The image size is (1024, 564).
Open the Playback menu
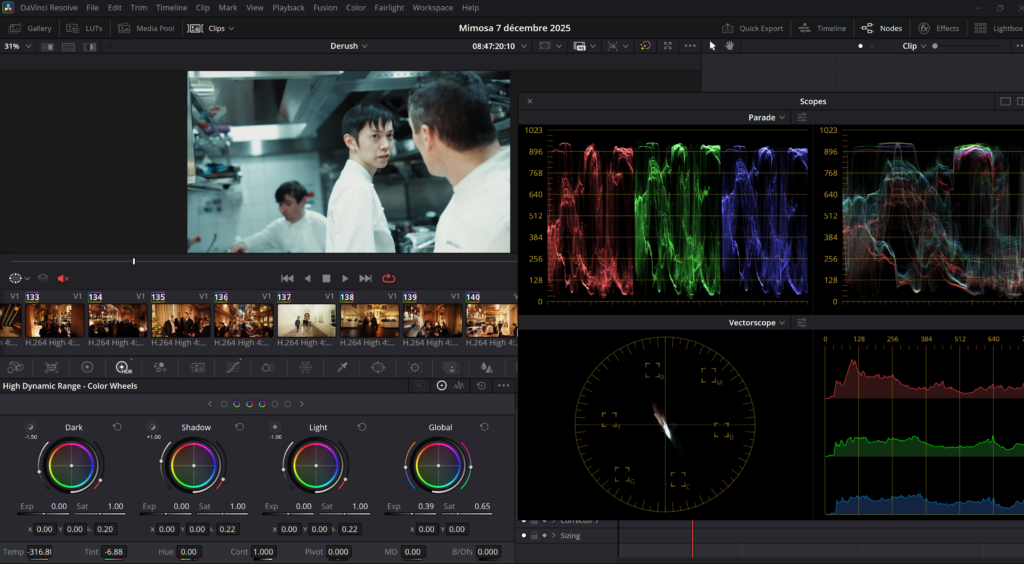coord(288,7)
